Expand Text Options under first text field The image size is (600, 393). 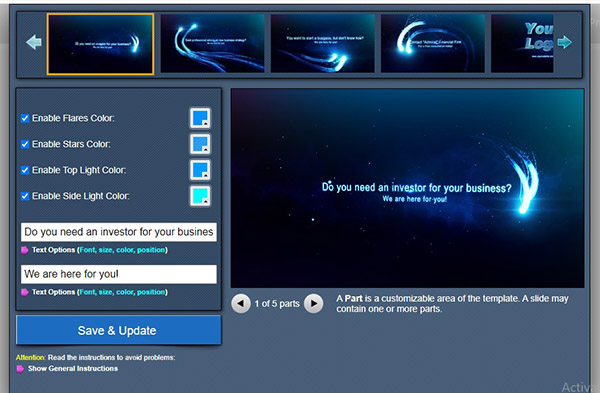(99, 250)
